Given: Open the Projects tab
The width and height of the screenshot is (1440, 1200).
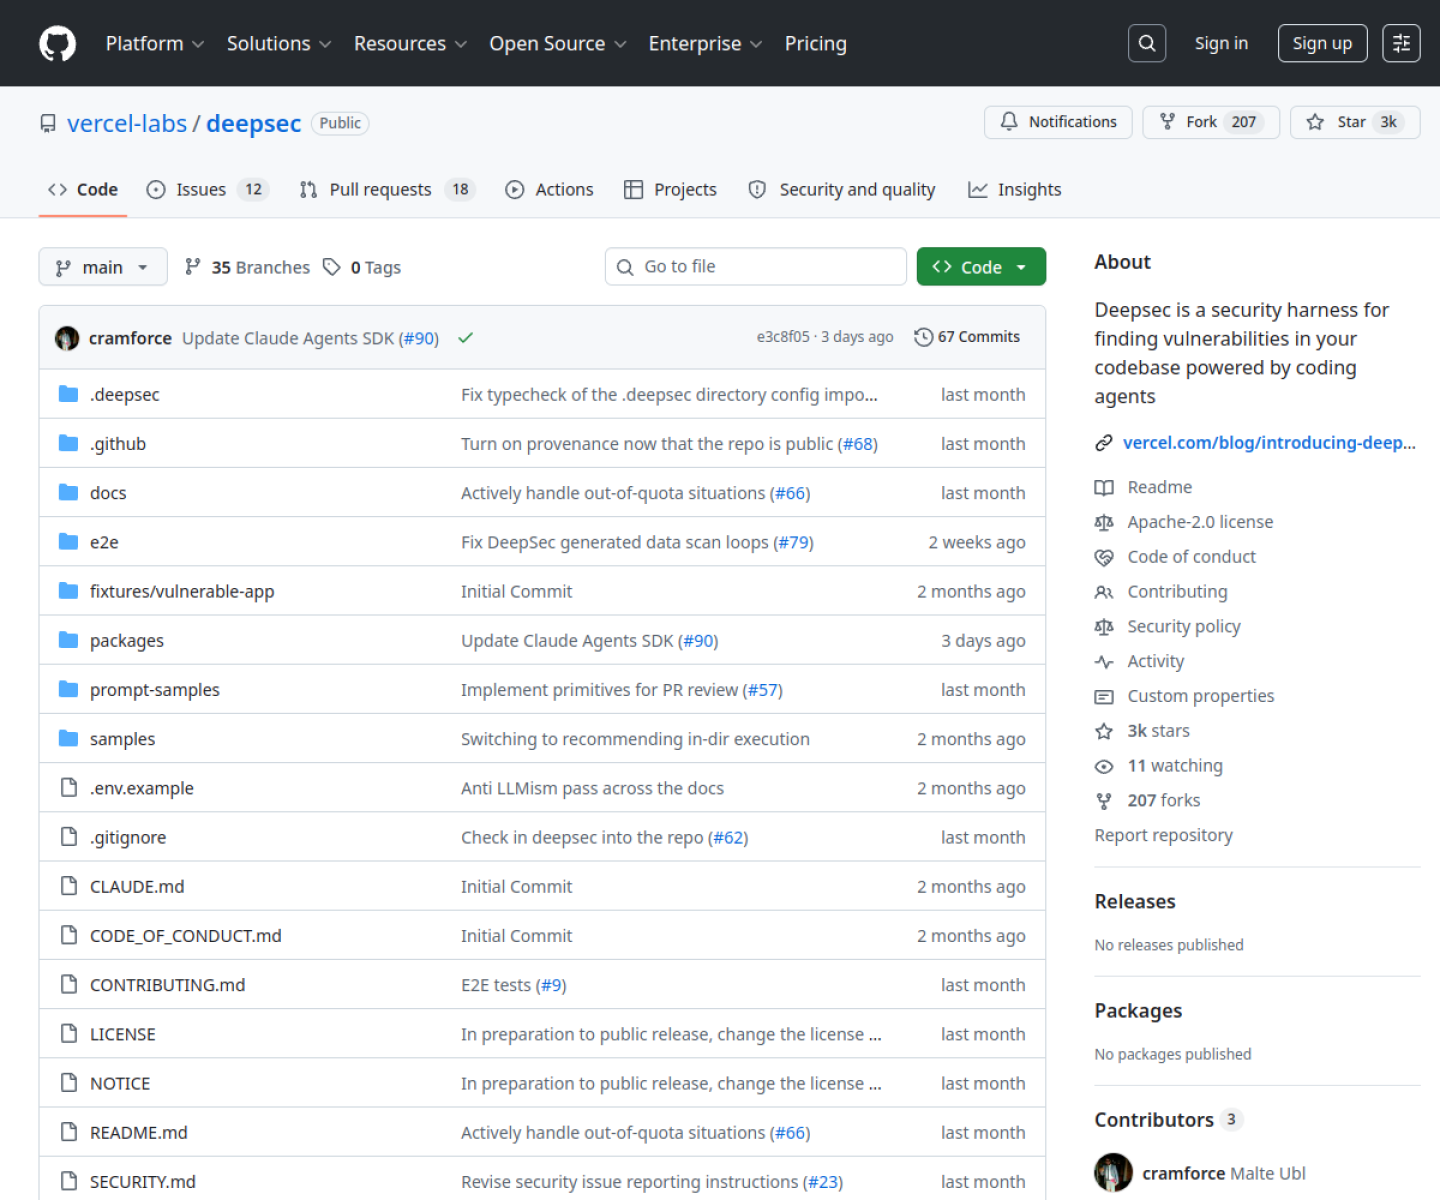Looking at the screenshot, I should point(671,190).
